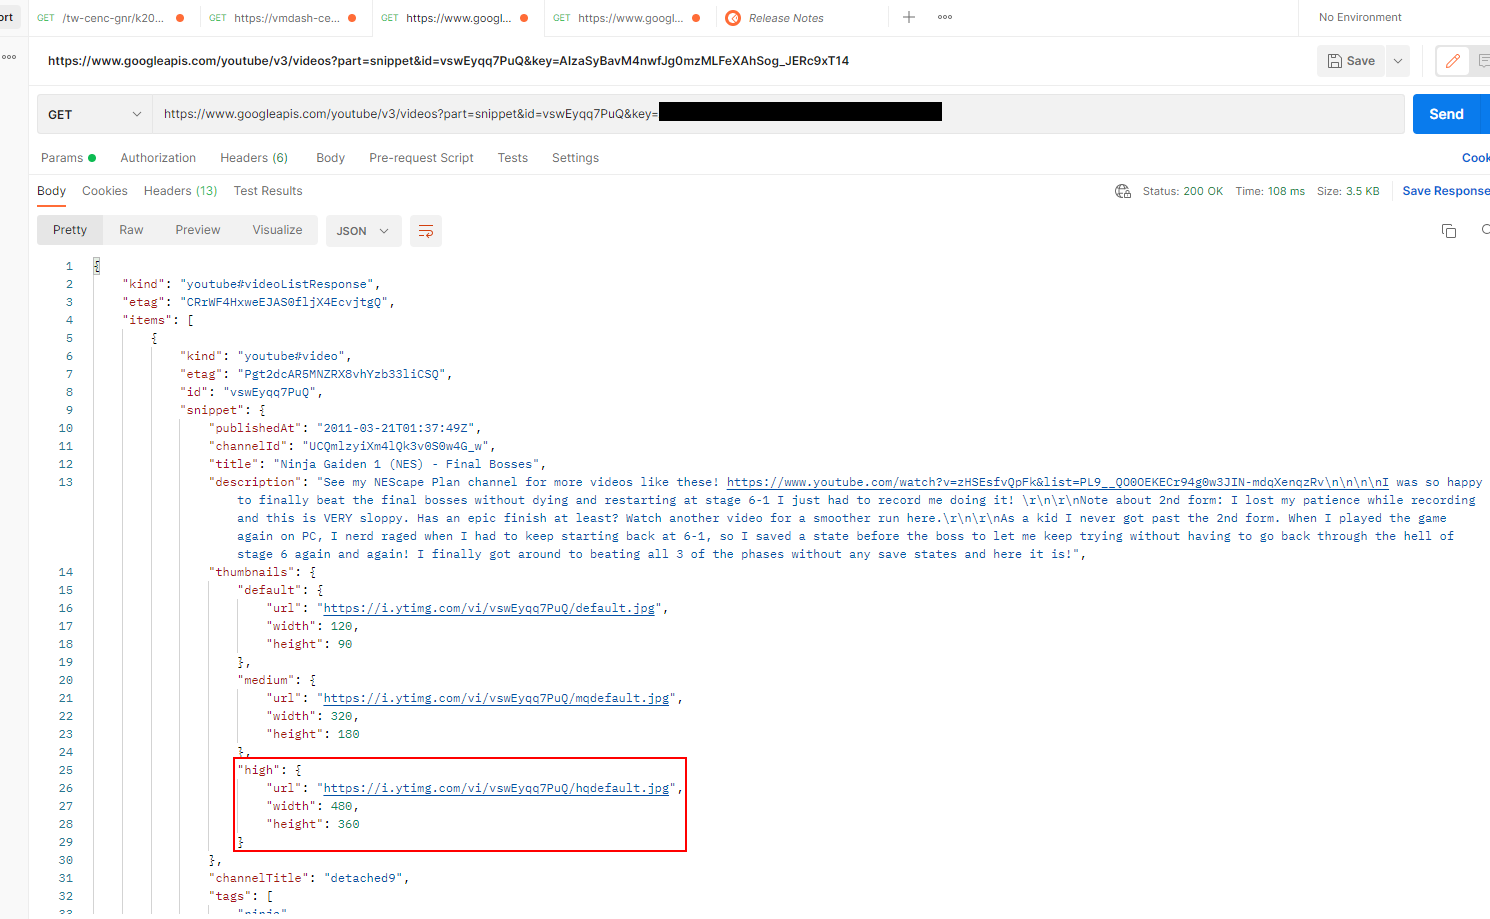Open the Cookies link at right

coord(1476,158)
